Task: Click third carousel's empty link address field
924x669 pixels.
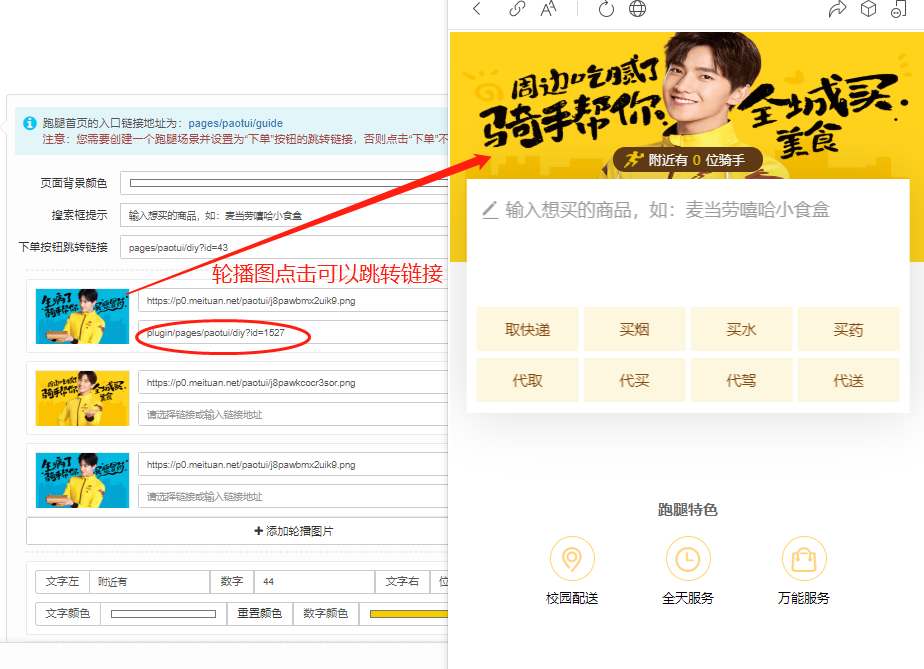Action: pos(293,496)
